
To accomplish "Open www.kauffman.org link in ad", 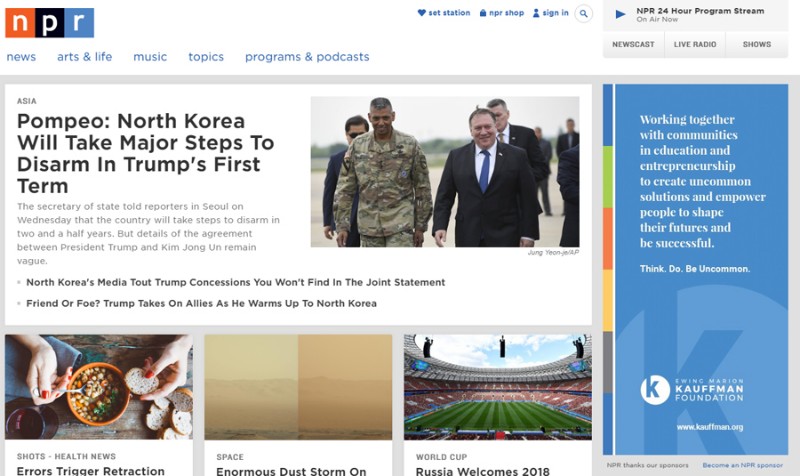I will (x=710, y=427).
